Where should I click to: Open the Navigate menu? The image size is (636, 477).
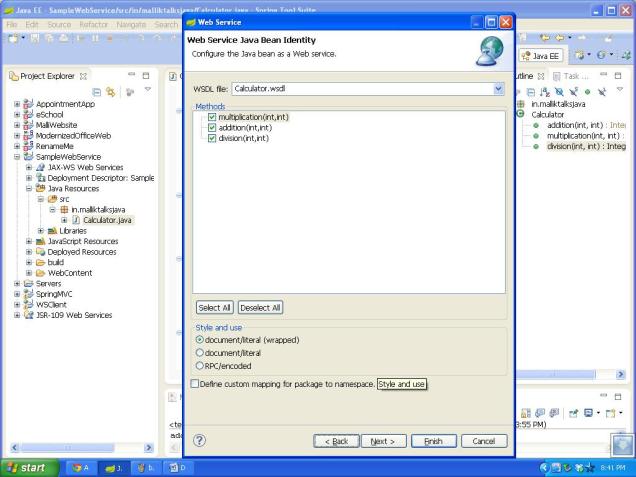131,24
